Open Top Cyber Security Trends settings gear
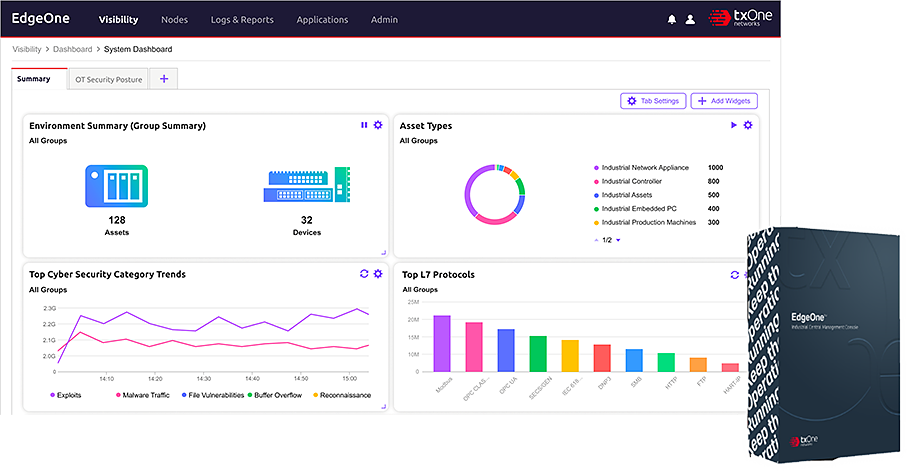This screenshot has height=473, width=909. (x=378, y=274)
